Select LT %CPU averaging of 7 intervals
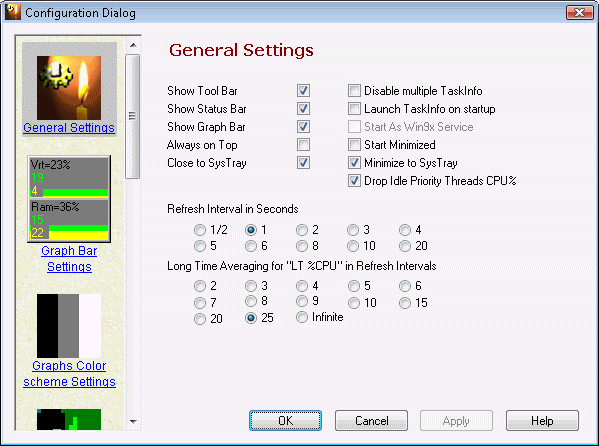This screenshot has width=599, height=446. tap(200, 303)
